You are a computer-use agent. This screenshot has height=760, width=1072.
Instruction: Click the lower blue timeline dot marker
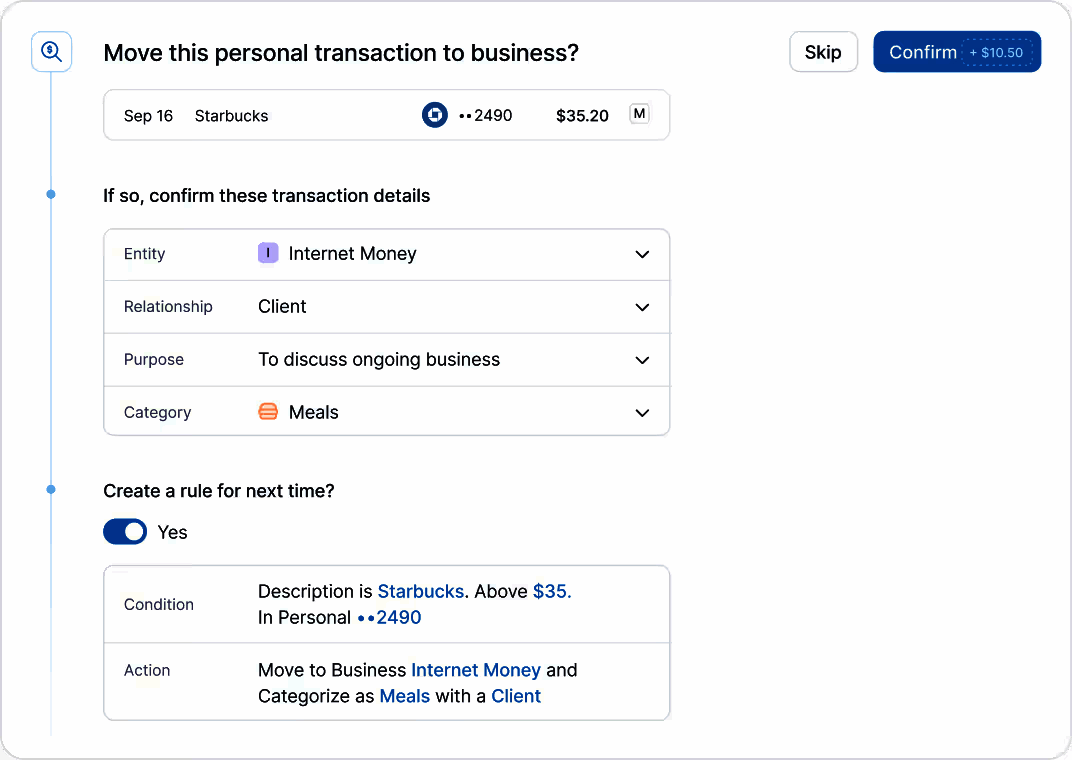coord(50,489)
